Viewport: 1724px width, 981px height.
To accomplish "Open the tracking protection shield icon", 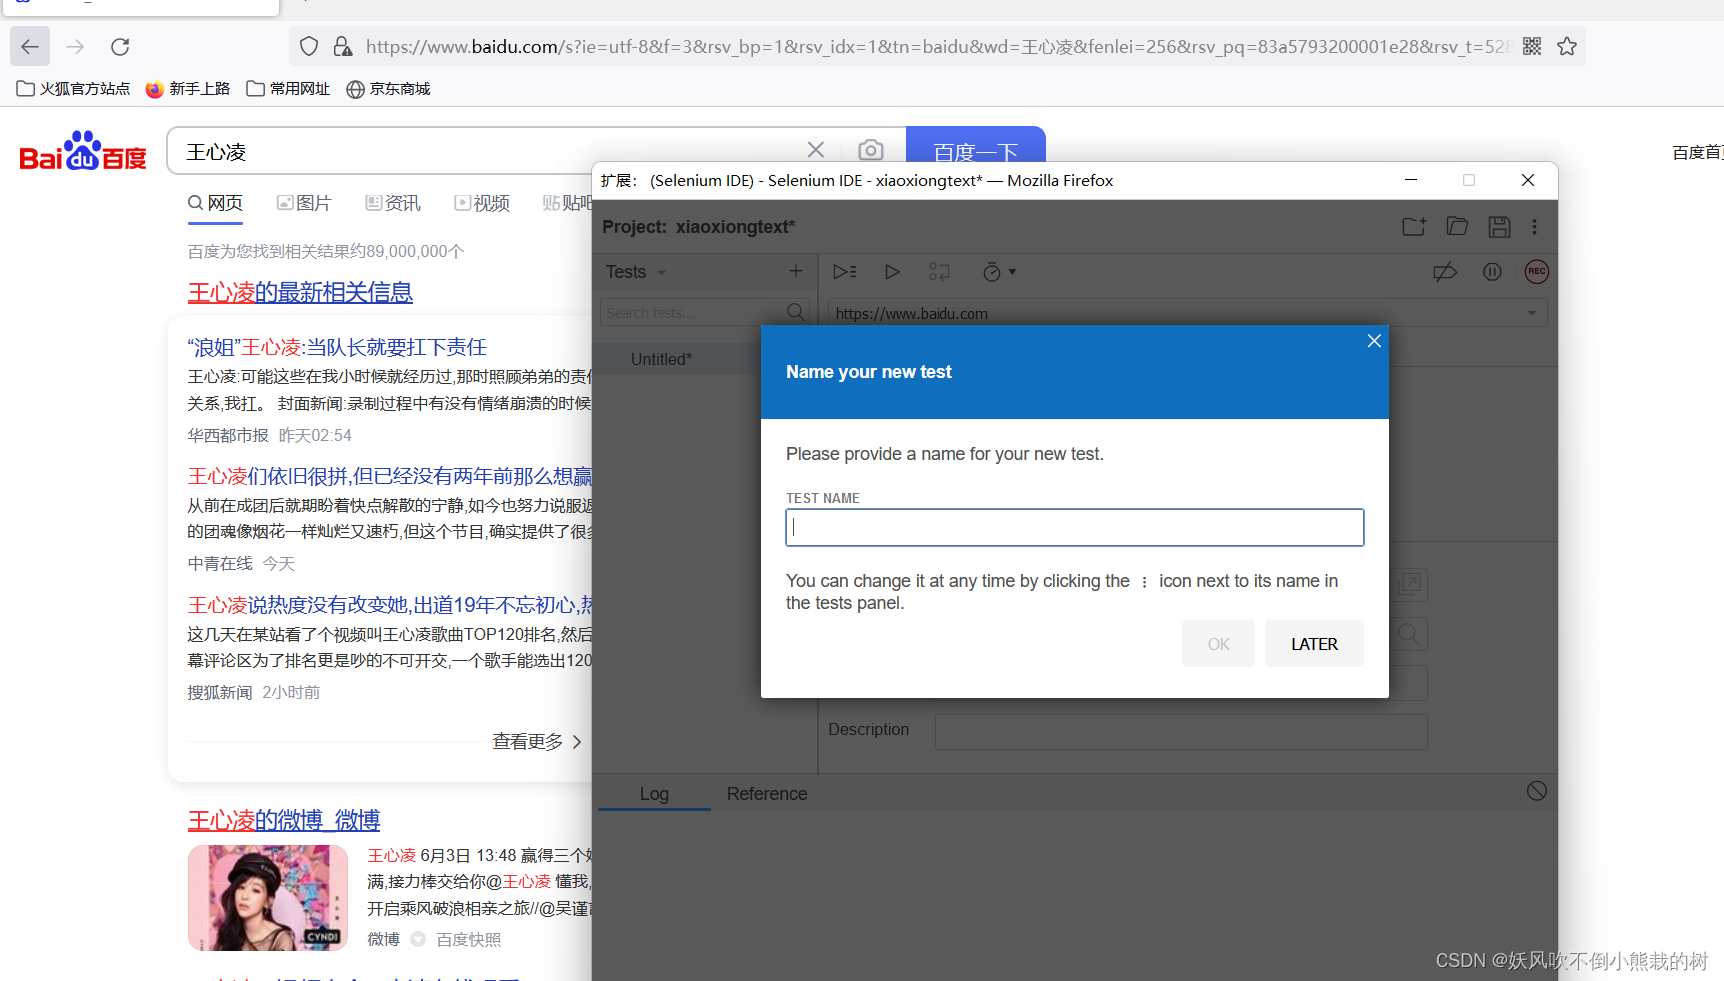I will pyautogui.click(x=309, y=47).
